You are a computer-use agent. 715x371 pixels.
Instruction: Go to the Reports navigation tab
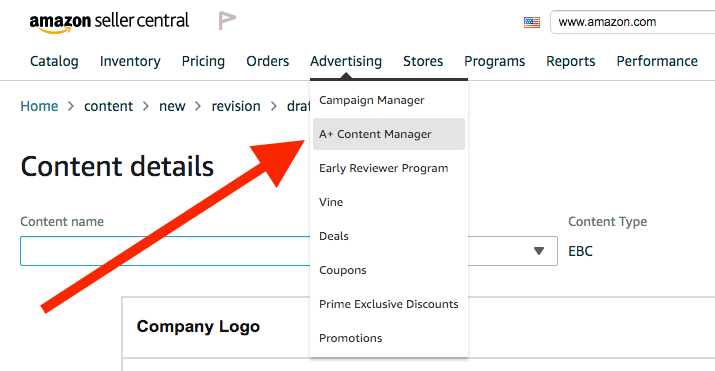click(570, 61)
